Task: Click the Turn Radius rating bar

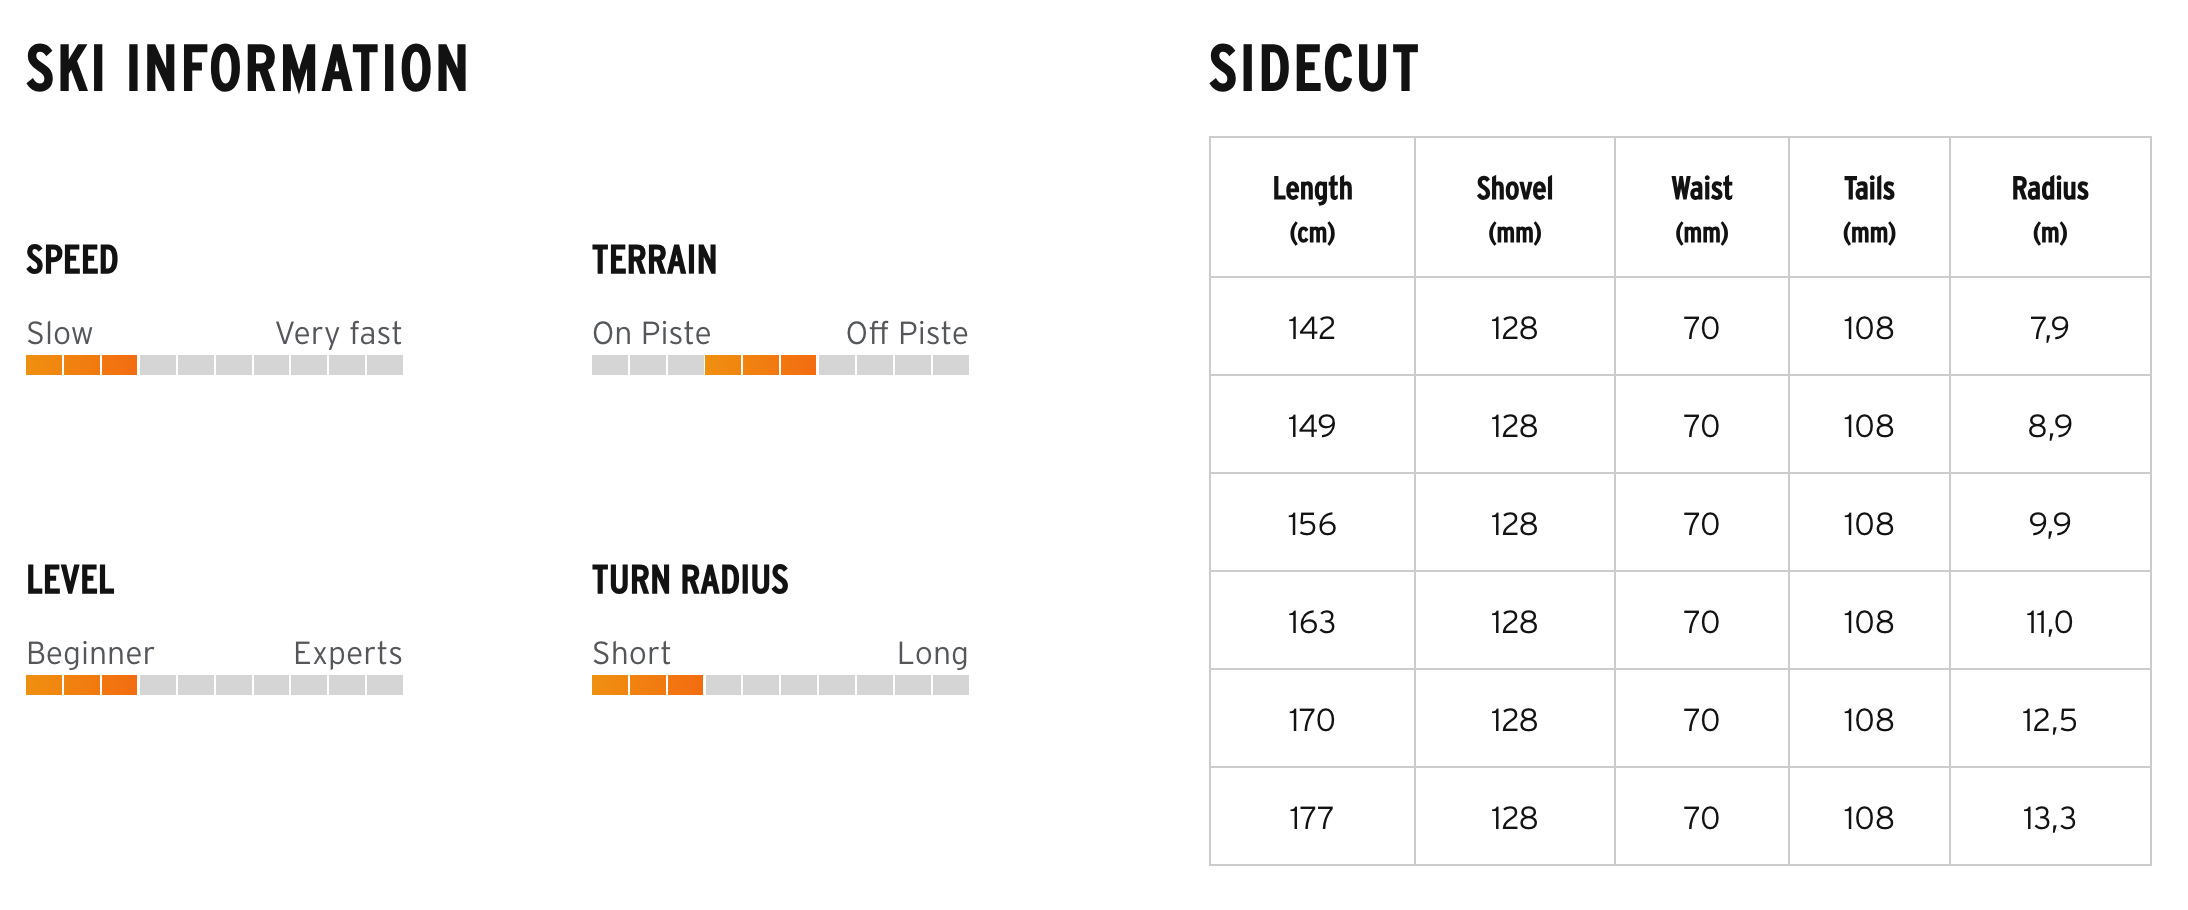Action: [780, 685]
